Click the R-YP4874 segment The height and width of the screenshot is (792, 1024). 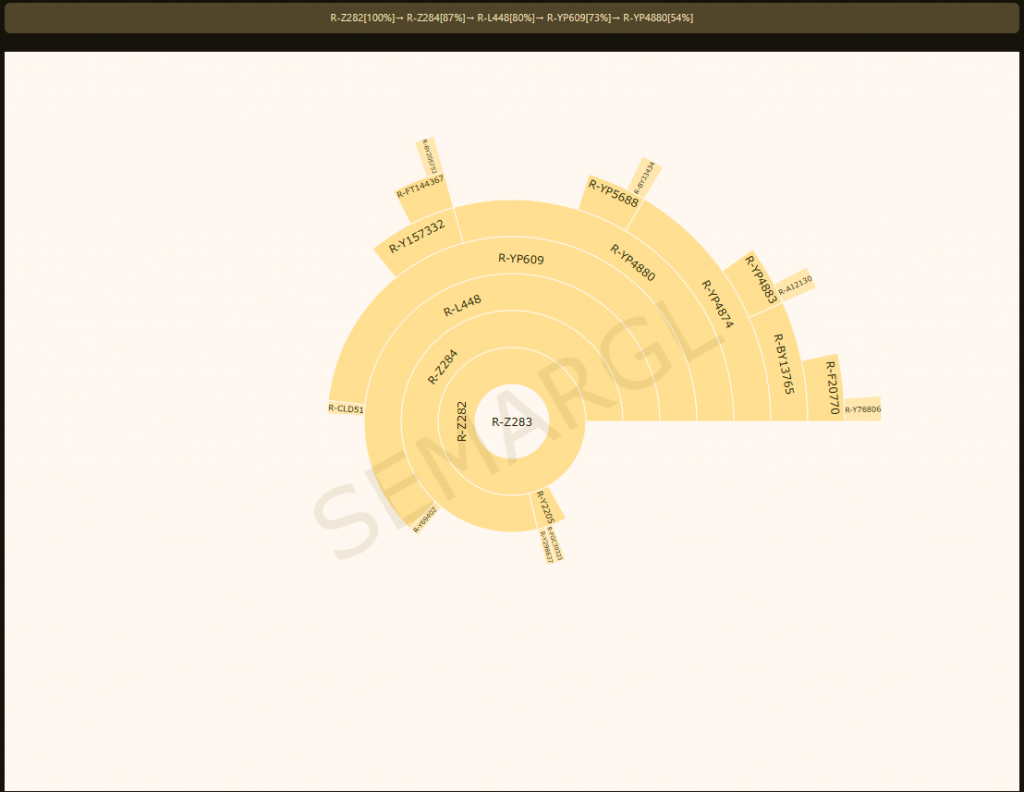[x=716, y=304]
